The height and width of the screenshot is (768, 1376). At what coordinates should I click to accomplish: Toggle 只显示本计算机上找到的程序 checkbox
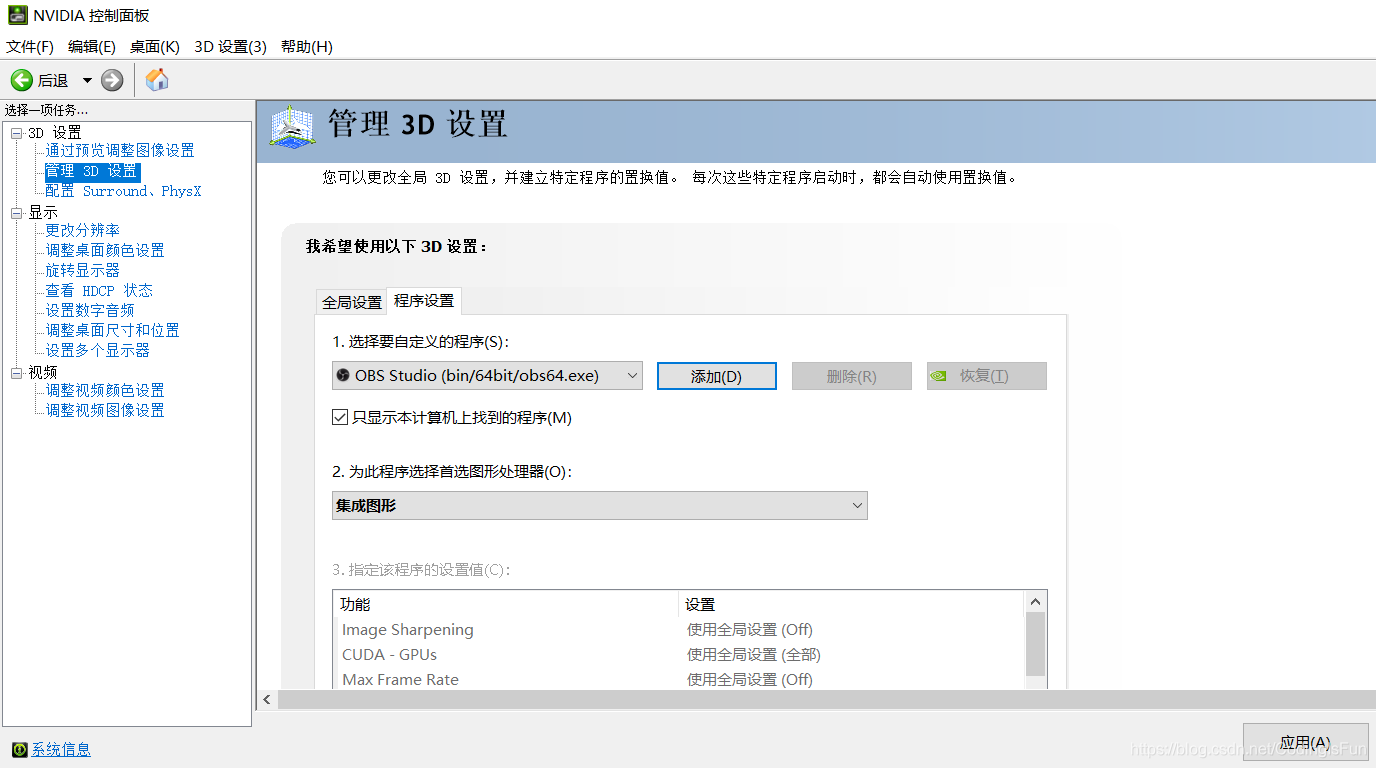tap(340, 417)
